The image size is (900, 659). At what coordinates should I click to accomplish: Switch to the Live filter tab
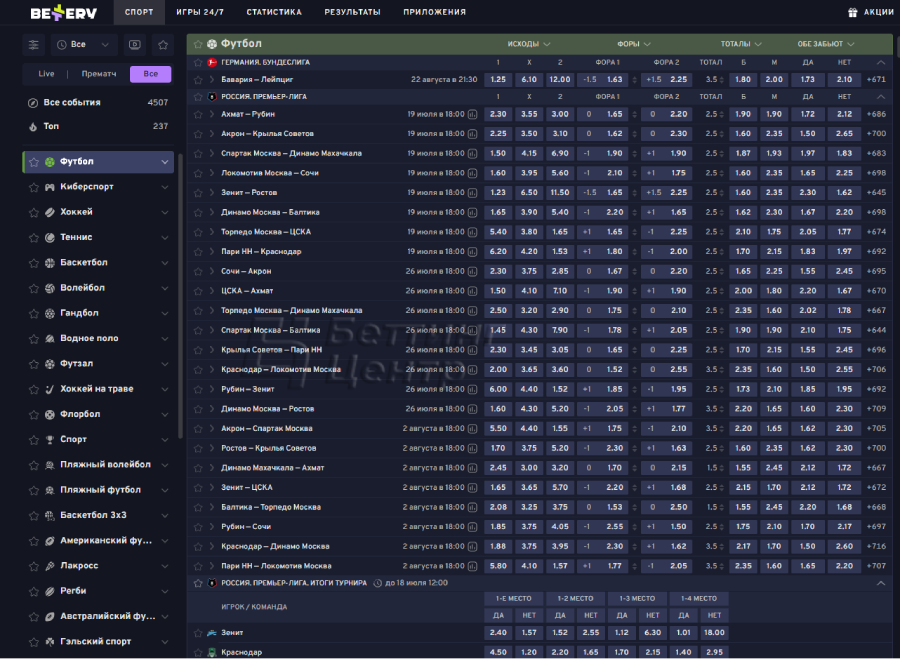tap(46, 74)
